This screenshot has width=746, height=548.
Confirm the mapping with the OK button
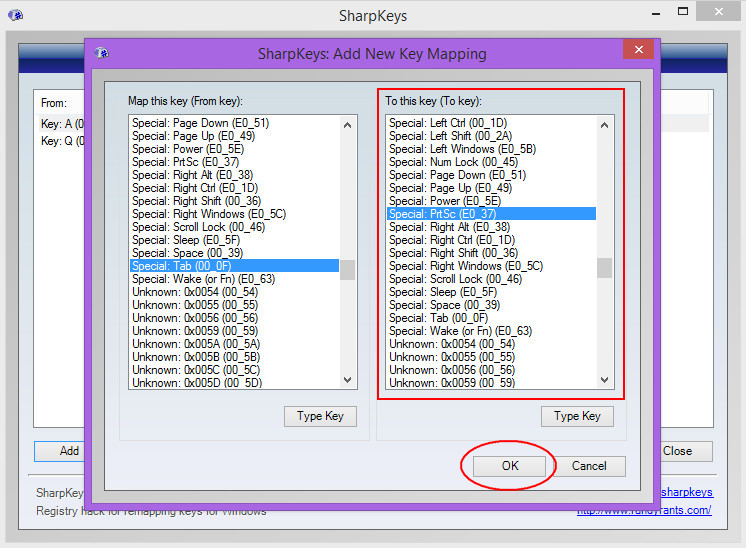509,466
